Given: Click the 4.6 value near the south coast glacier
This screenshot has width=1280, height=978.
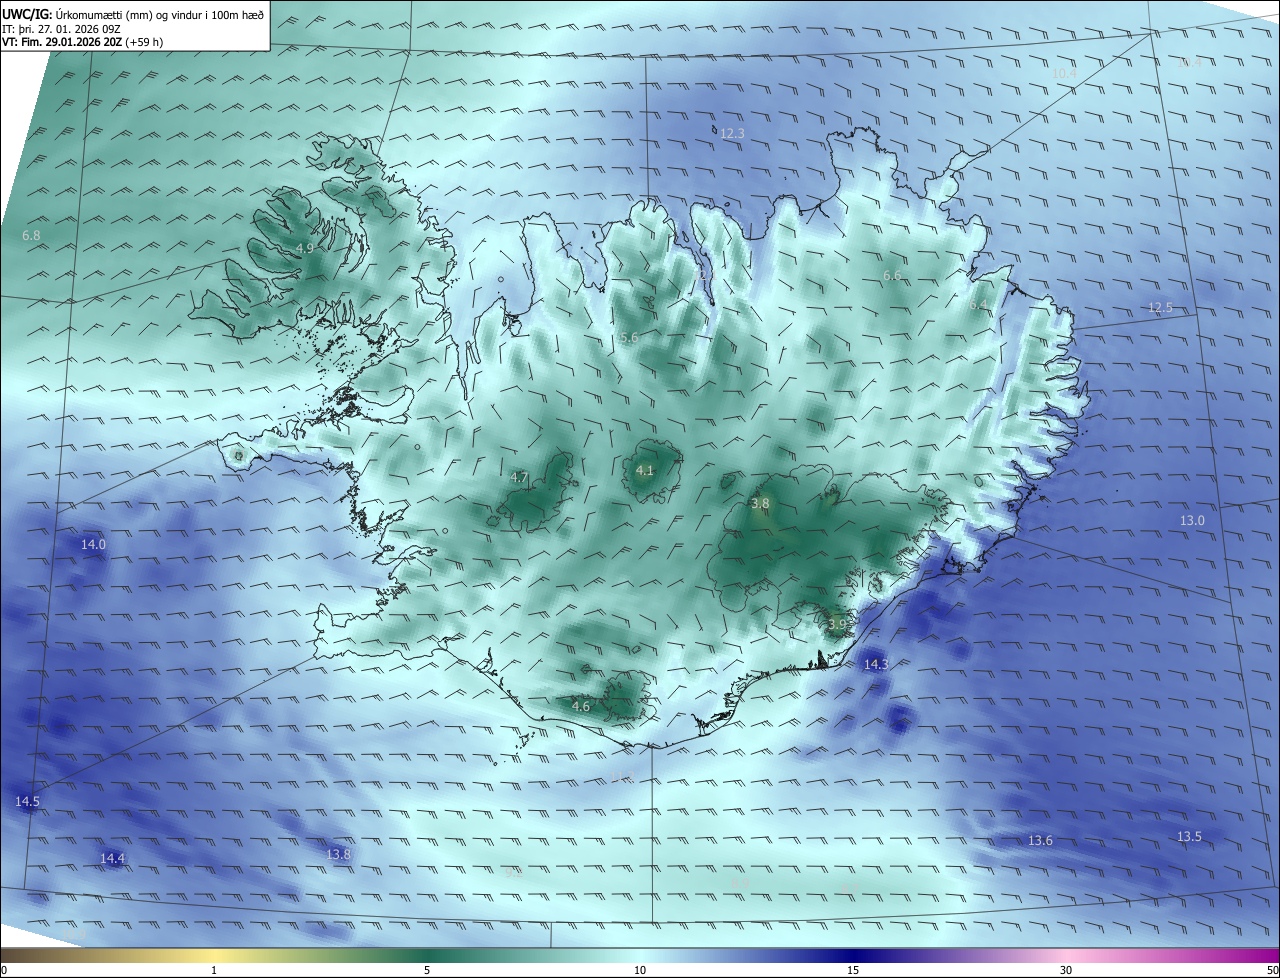Looking at the screenshot, I should [581, 706].
